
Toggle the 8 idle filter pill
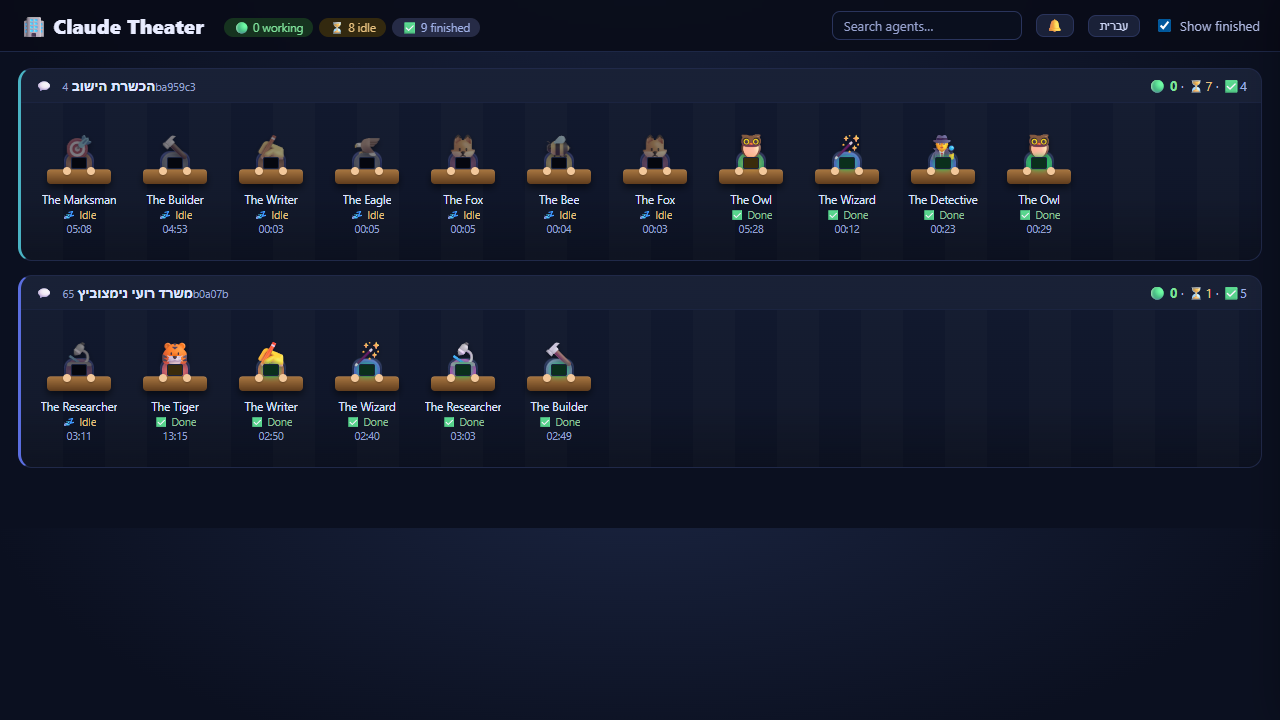353,28
